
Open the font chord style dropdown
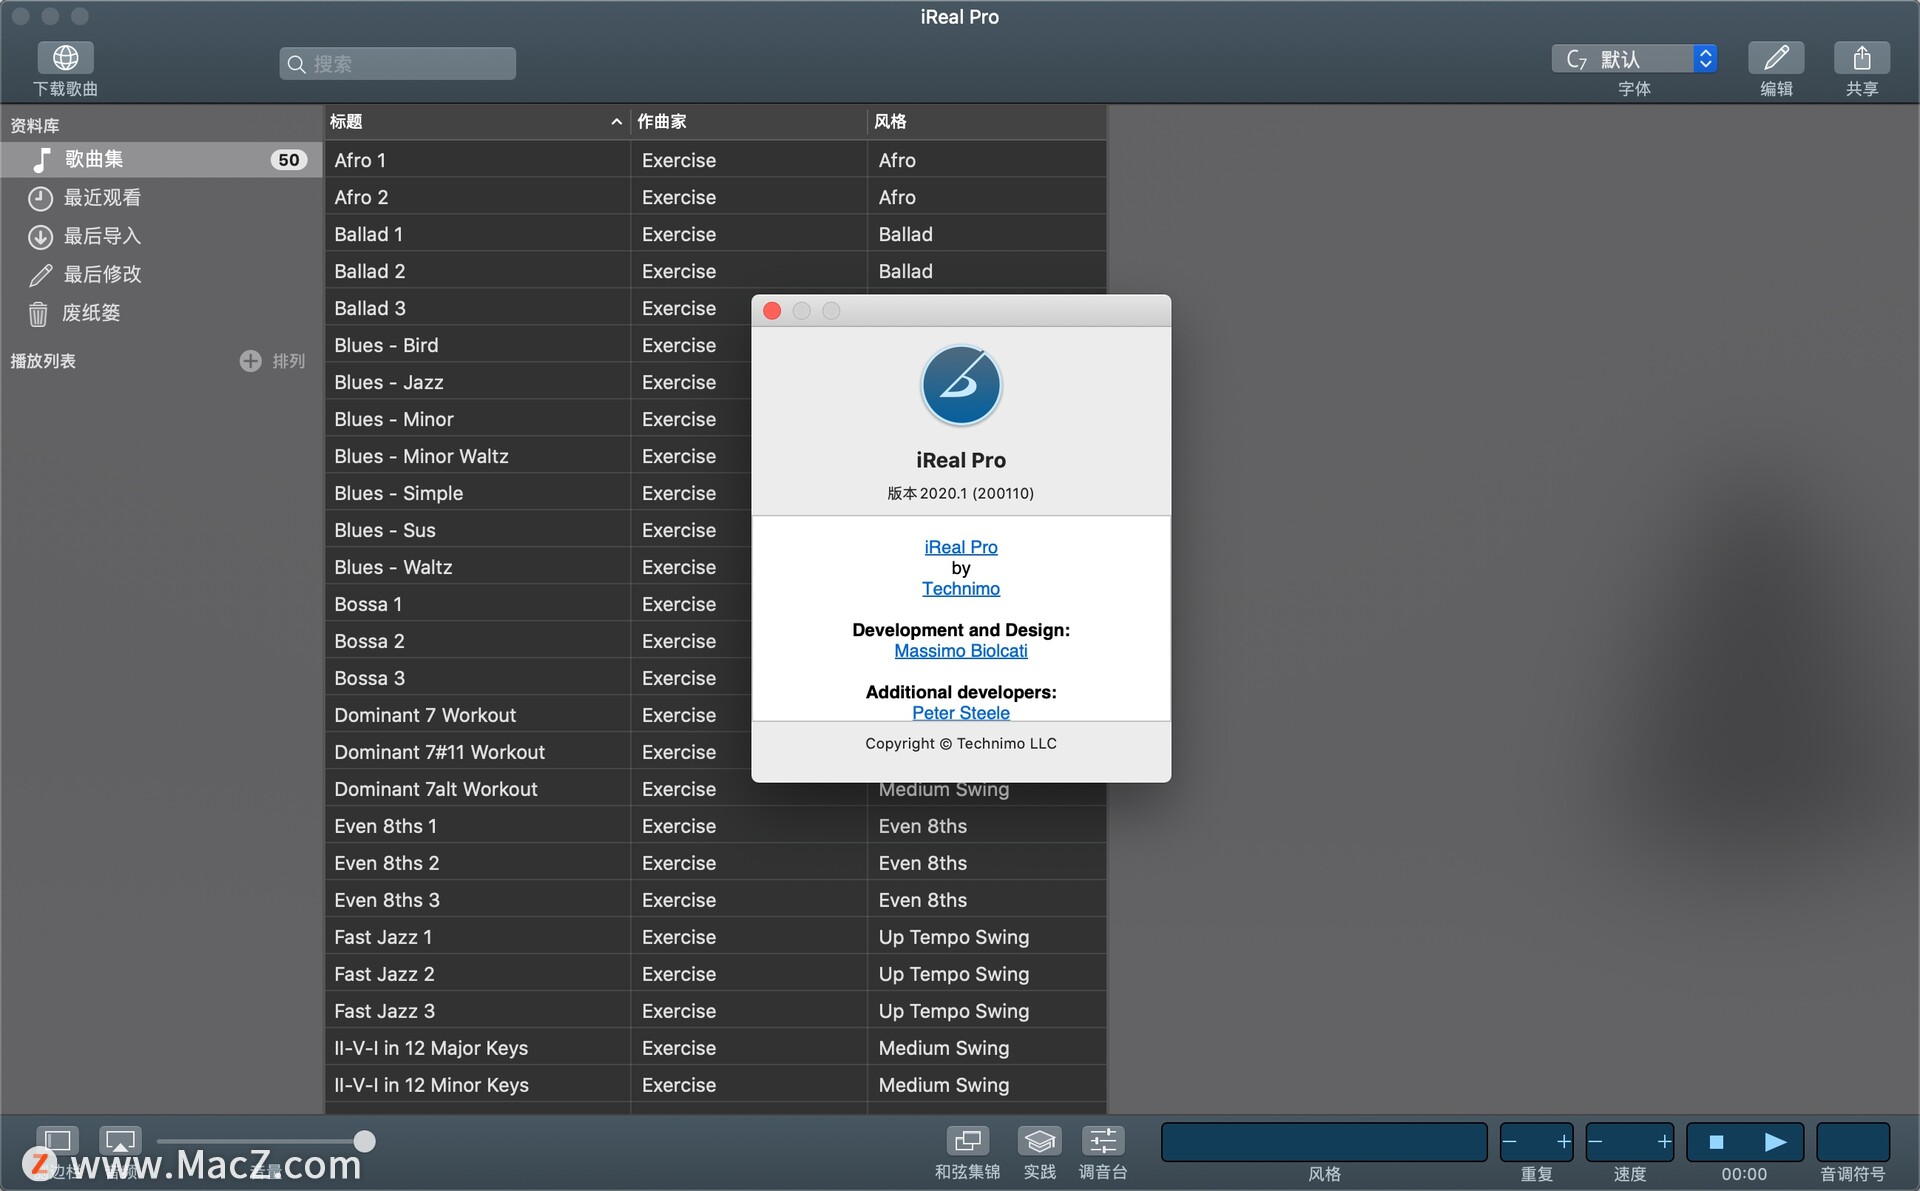point(1635,59)
